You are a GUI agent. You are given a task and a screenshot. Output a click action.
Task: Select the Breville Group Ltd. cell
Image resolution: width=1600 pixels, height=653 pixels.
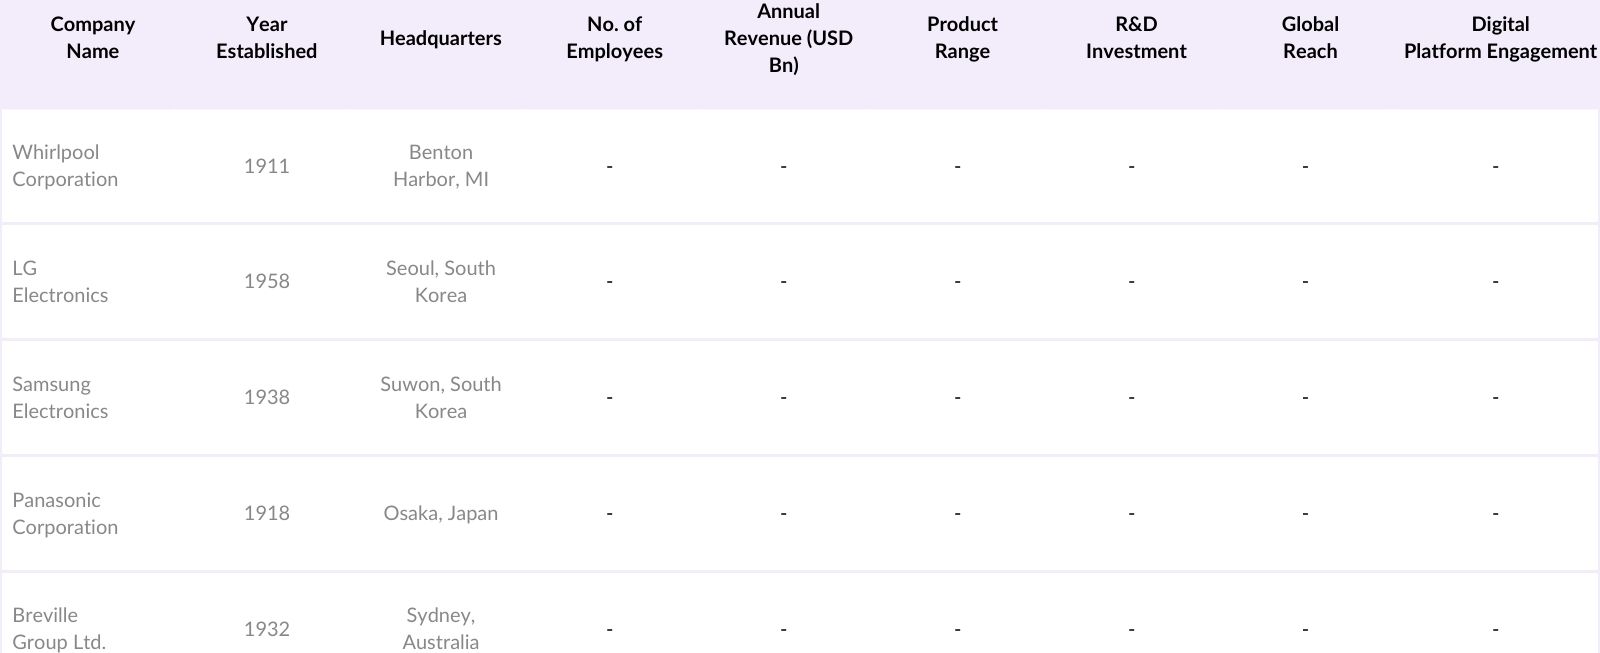coord(59,629)
